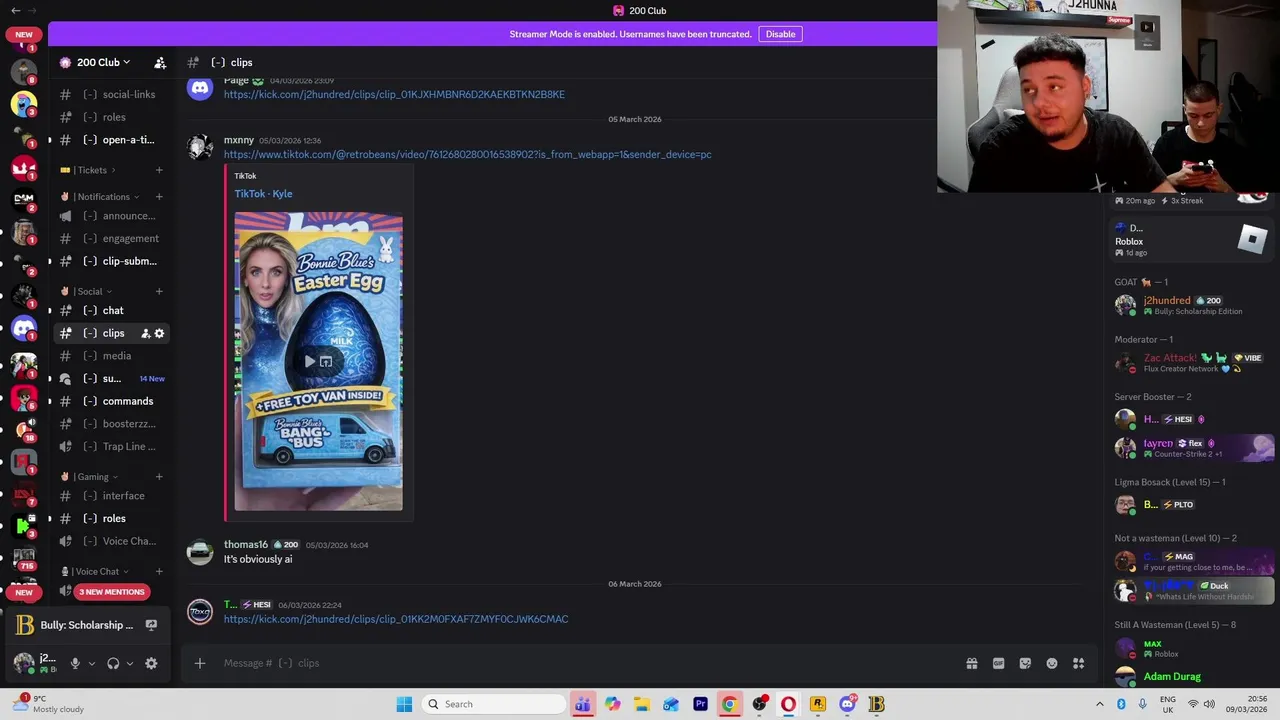Open the TikTok retrobeans video link
This screenshot has width=1280, height=720.
click(x=468, y=154)
